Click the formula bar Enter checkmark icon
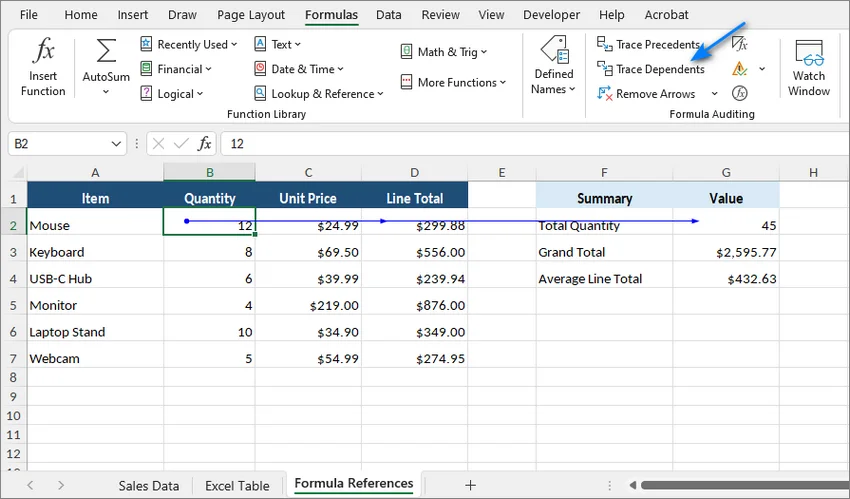850x499 pixels. [x=181, y=144]
